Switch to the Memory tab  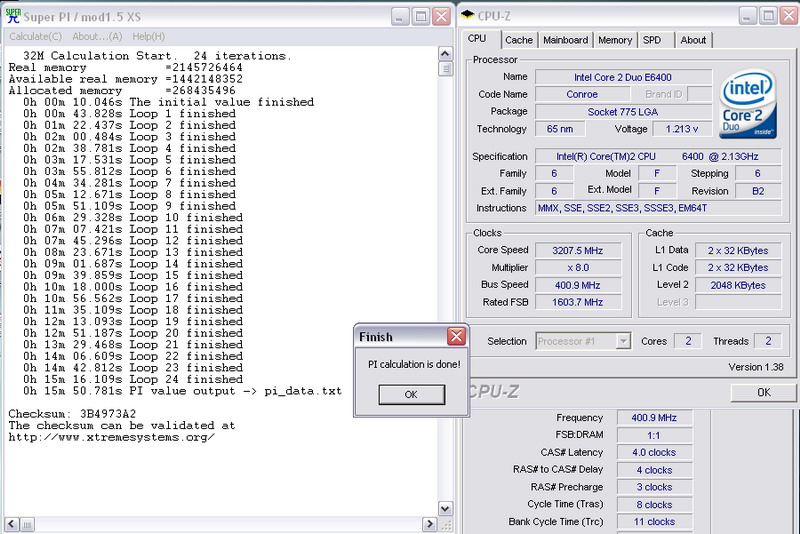[x=615, y=40]
